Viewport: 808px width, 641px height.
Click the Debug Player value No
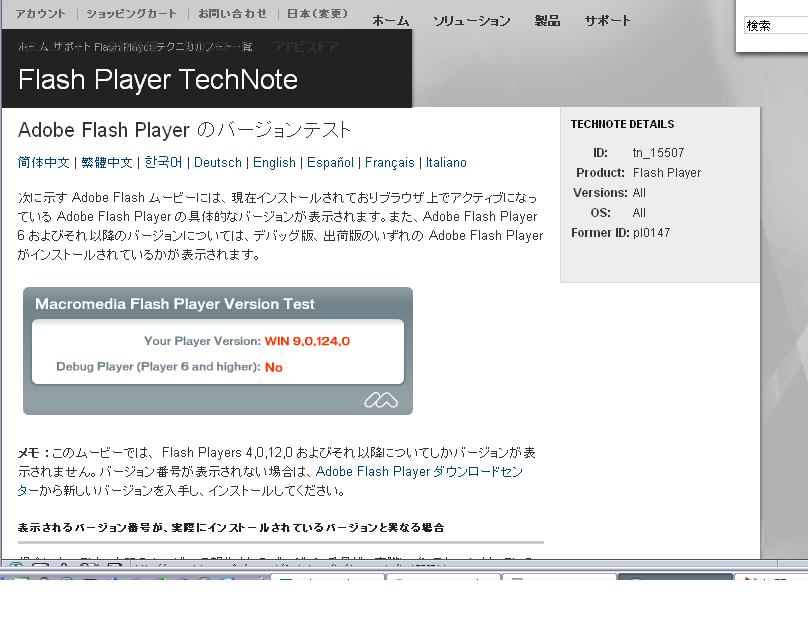point(274,367)
